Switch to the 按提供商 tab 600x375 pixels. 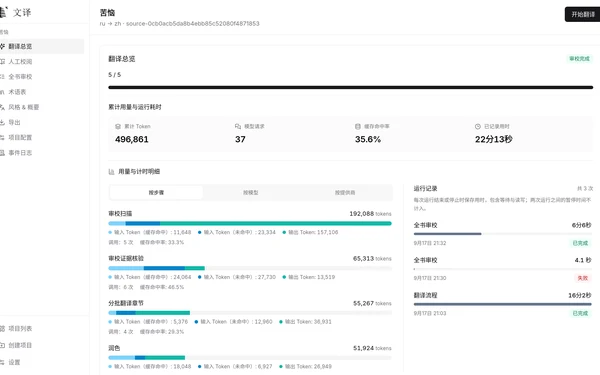[345, 192]
